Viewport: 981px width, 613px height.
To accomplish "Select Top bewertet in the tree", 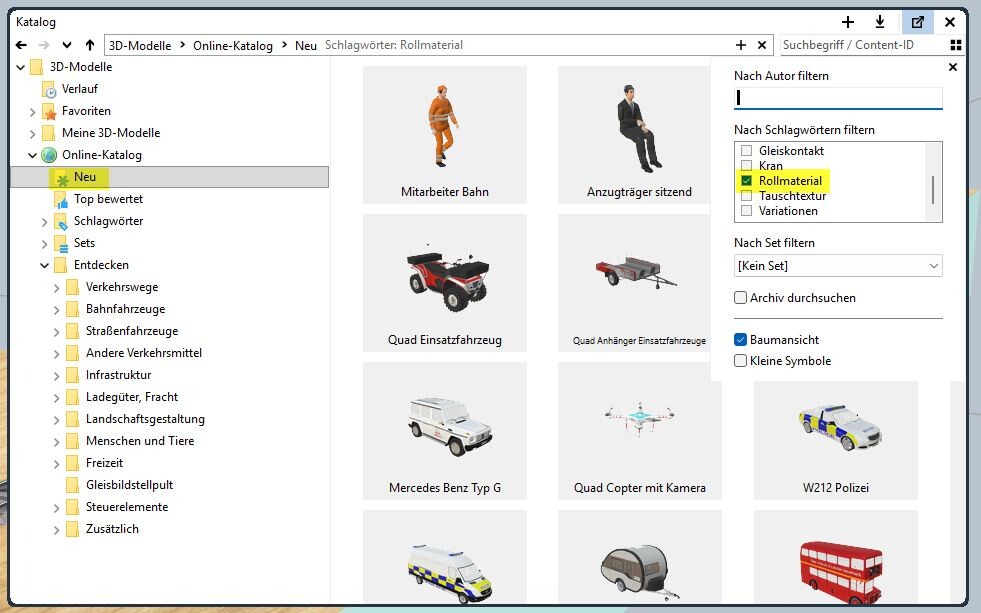I will point(108,199).
